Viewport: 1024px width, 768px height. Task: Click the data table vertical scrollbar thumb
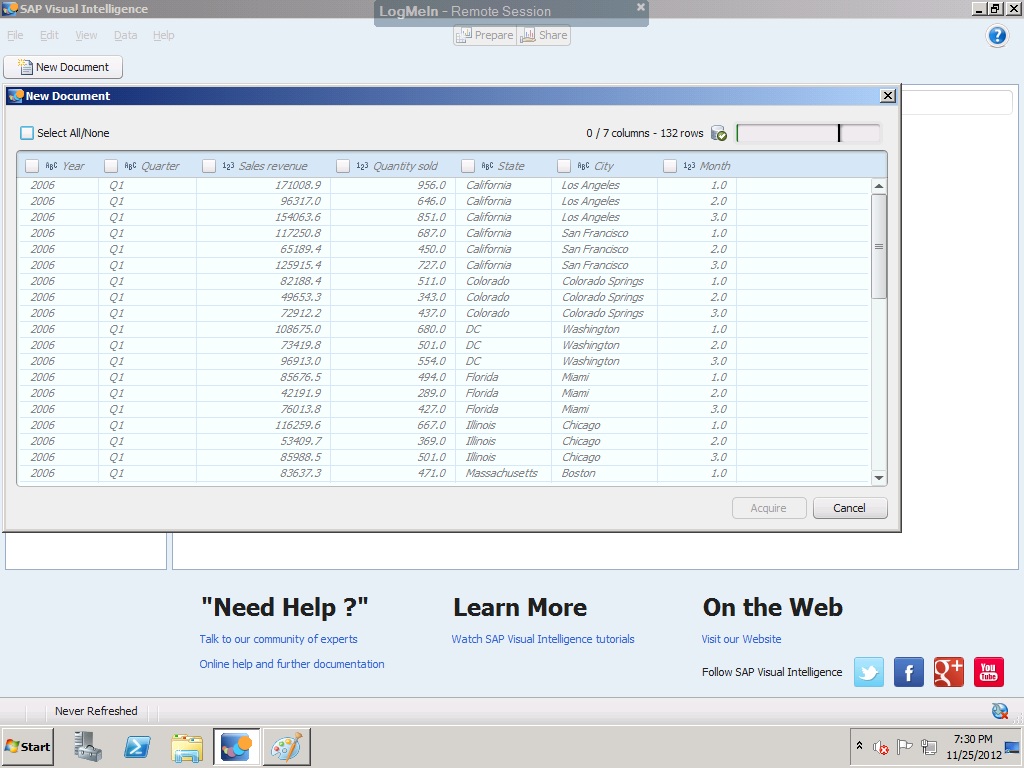(x=879, y=246)
